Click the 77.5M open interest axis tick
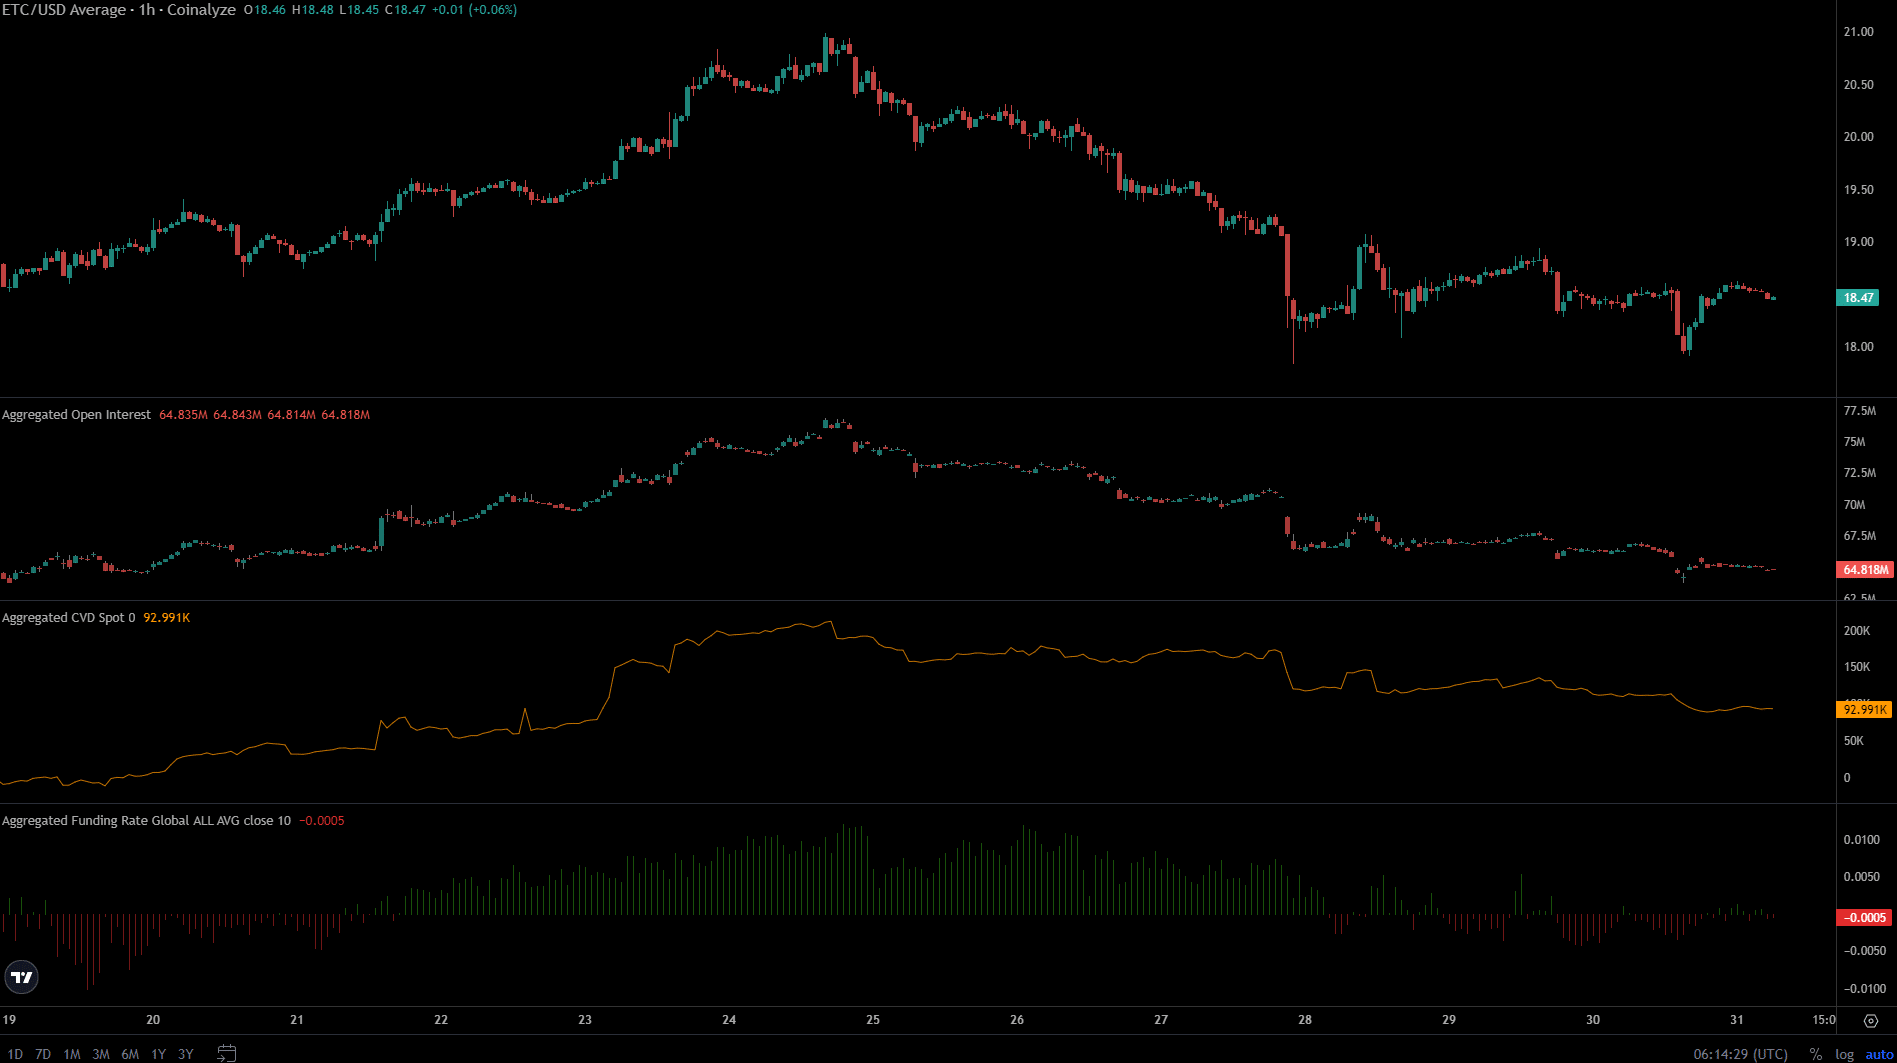Image resolution: width=1897 pixels, height=1063 pixels. coord(1860,411)
